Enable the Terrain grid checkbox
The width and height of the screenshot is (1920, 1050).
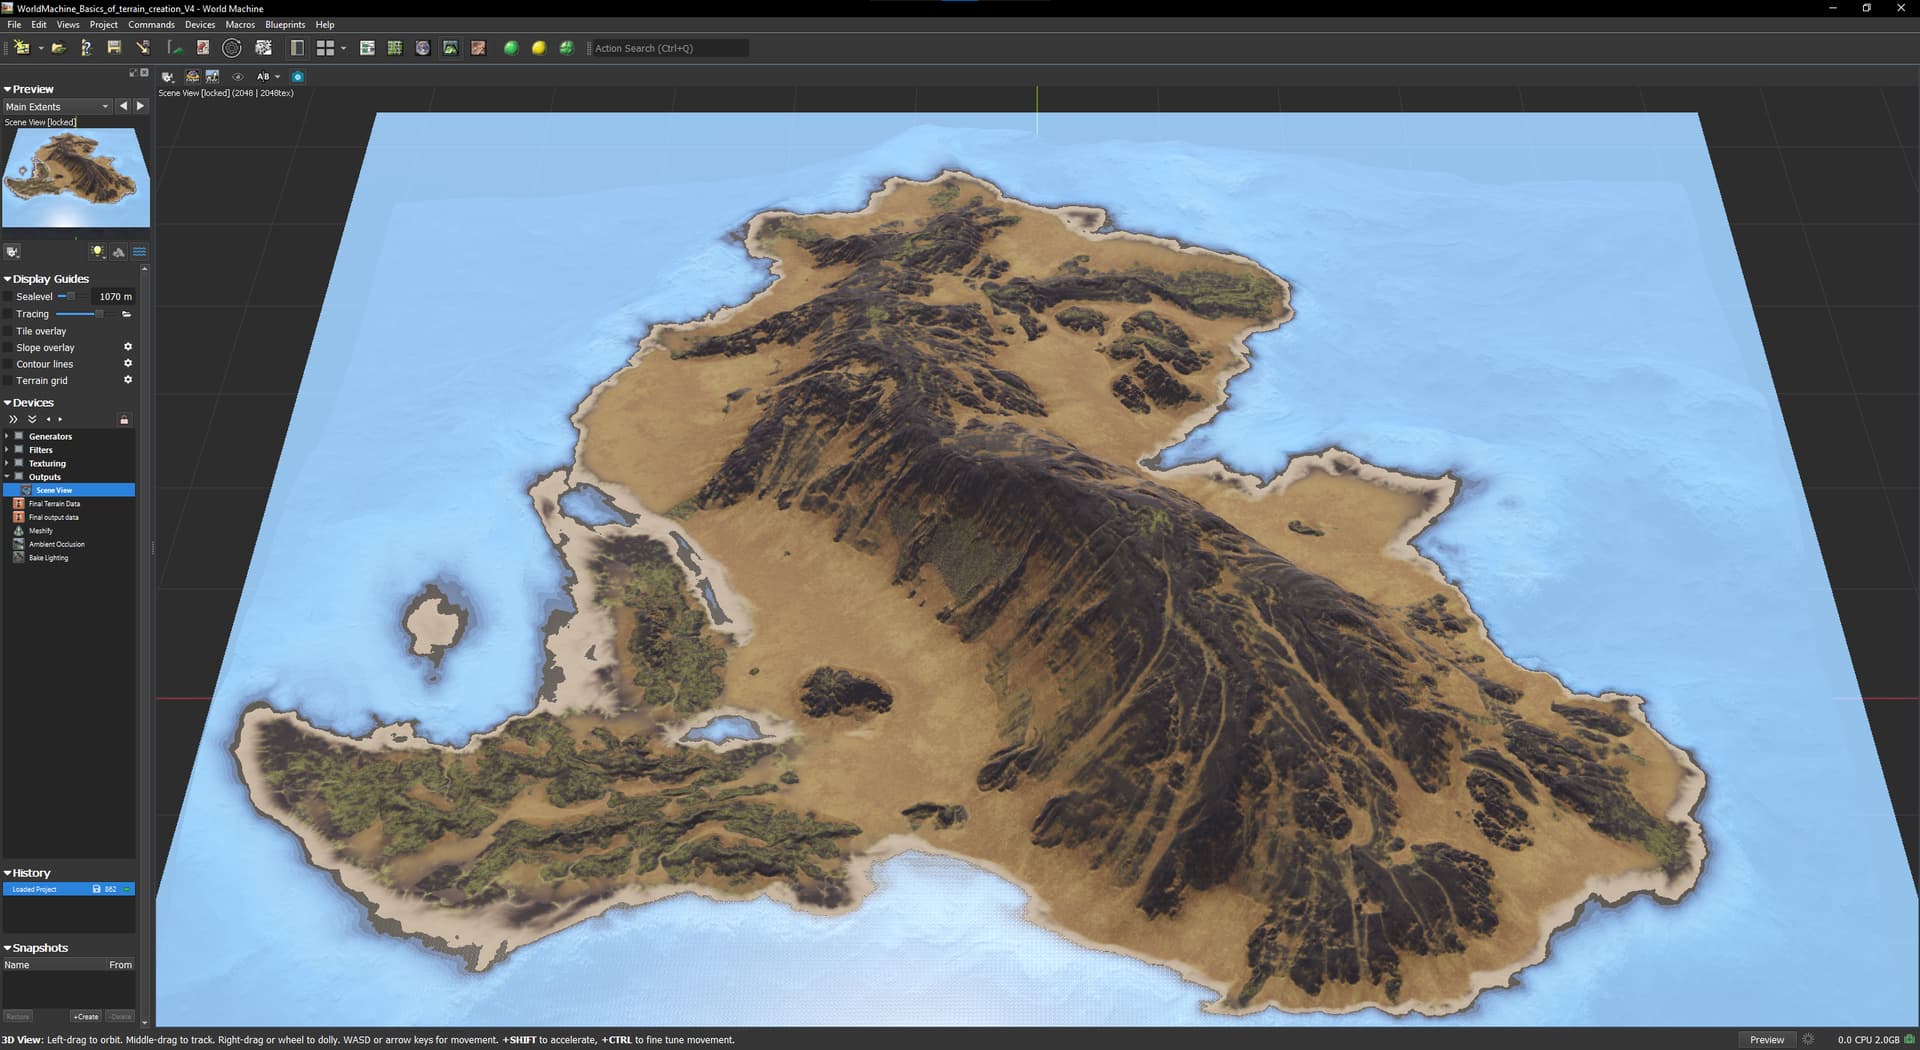[x=8, y=381]
